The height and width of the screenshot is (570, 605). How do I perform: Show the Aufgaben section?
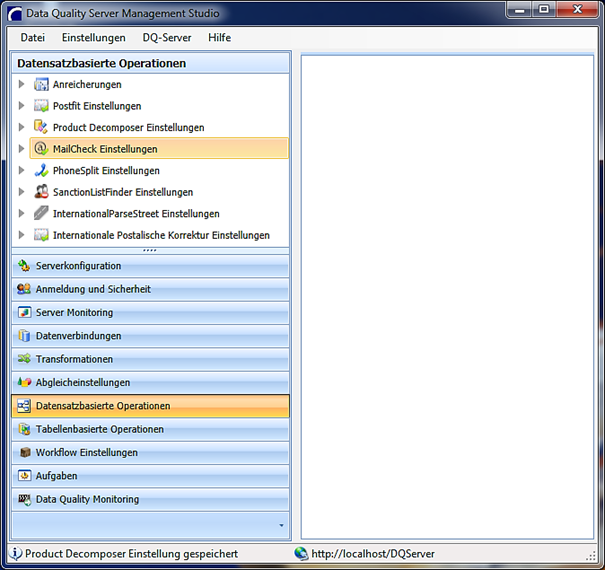coord(150,476)
